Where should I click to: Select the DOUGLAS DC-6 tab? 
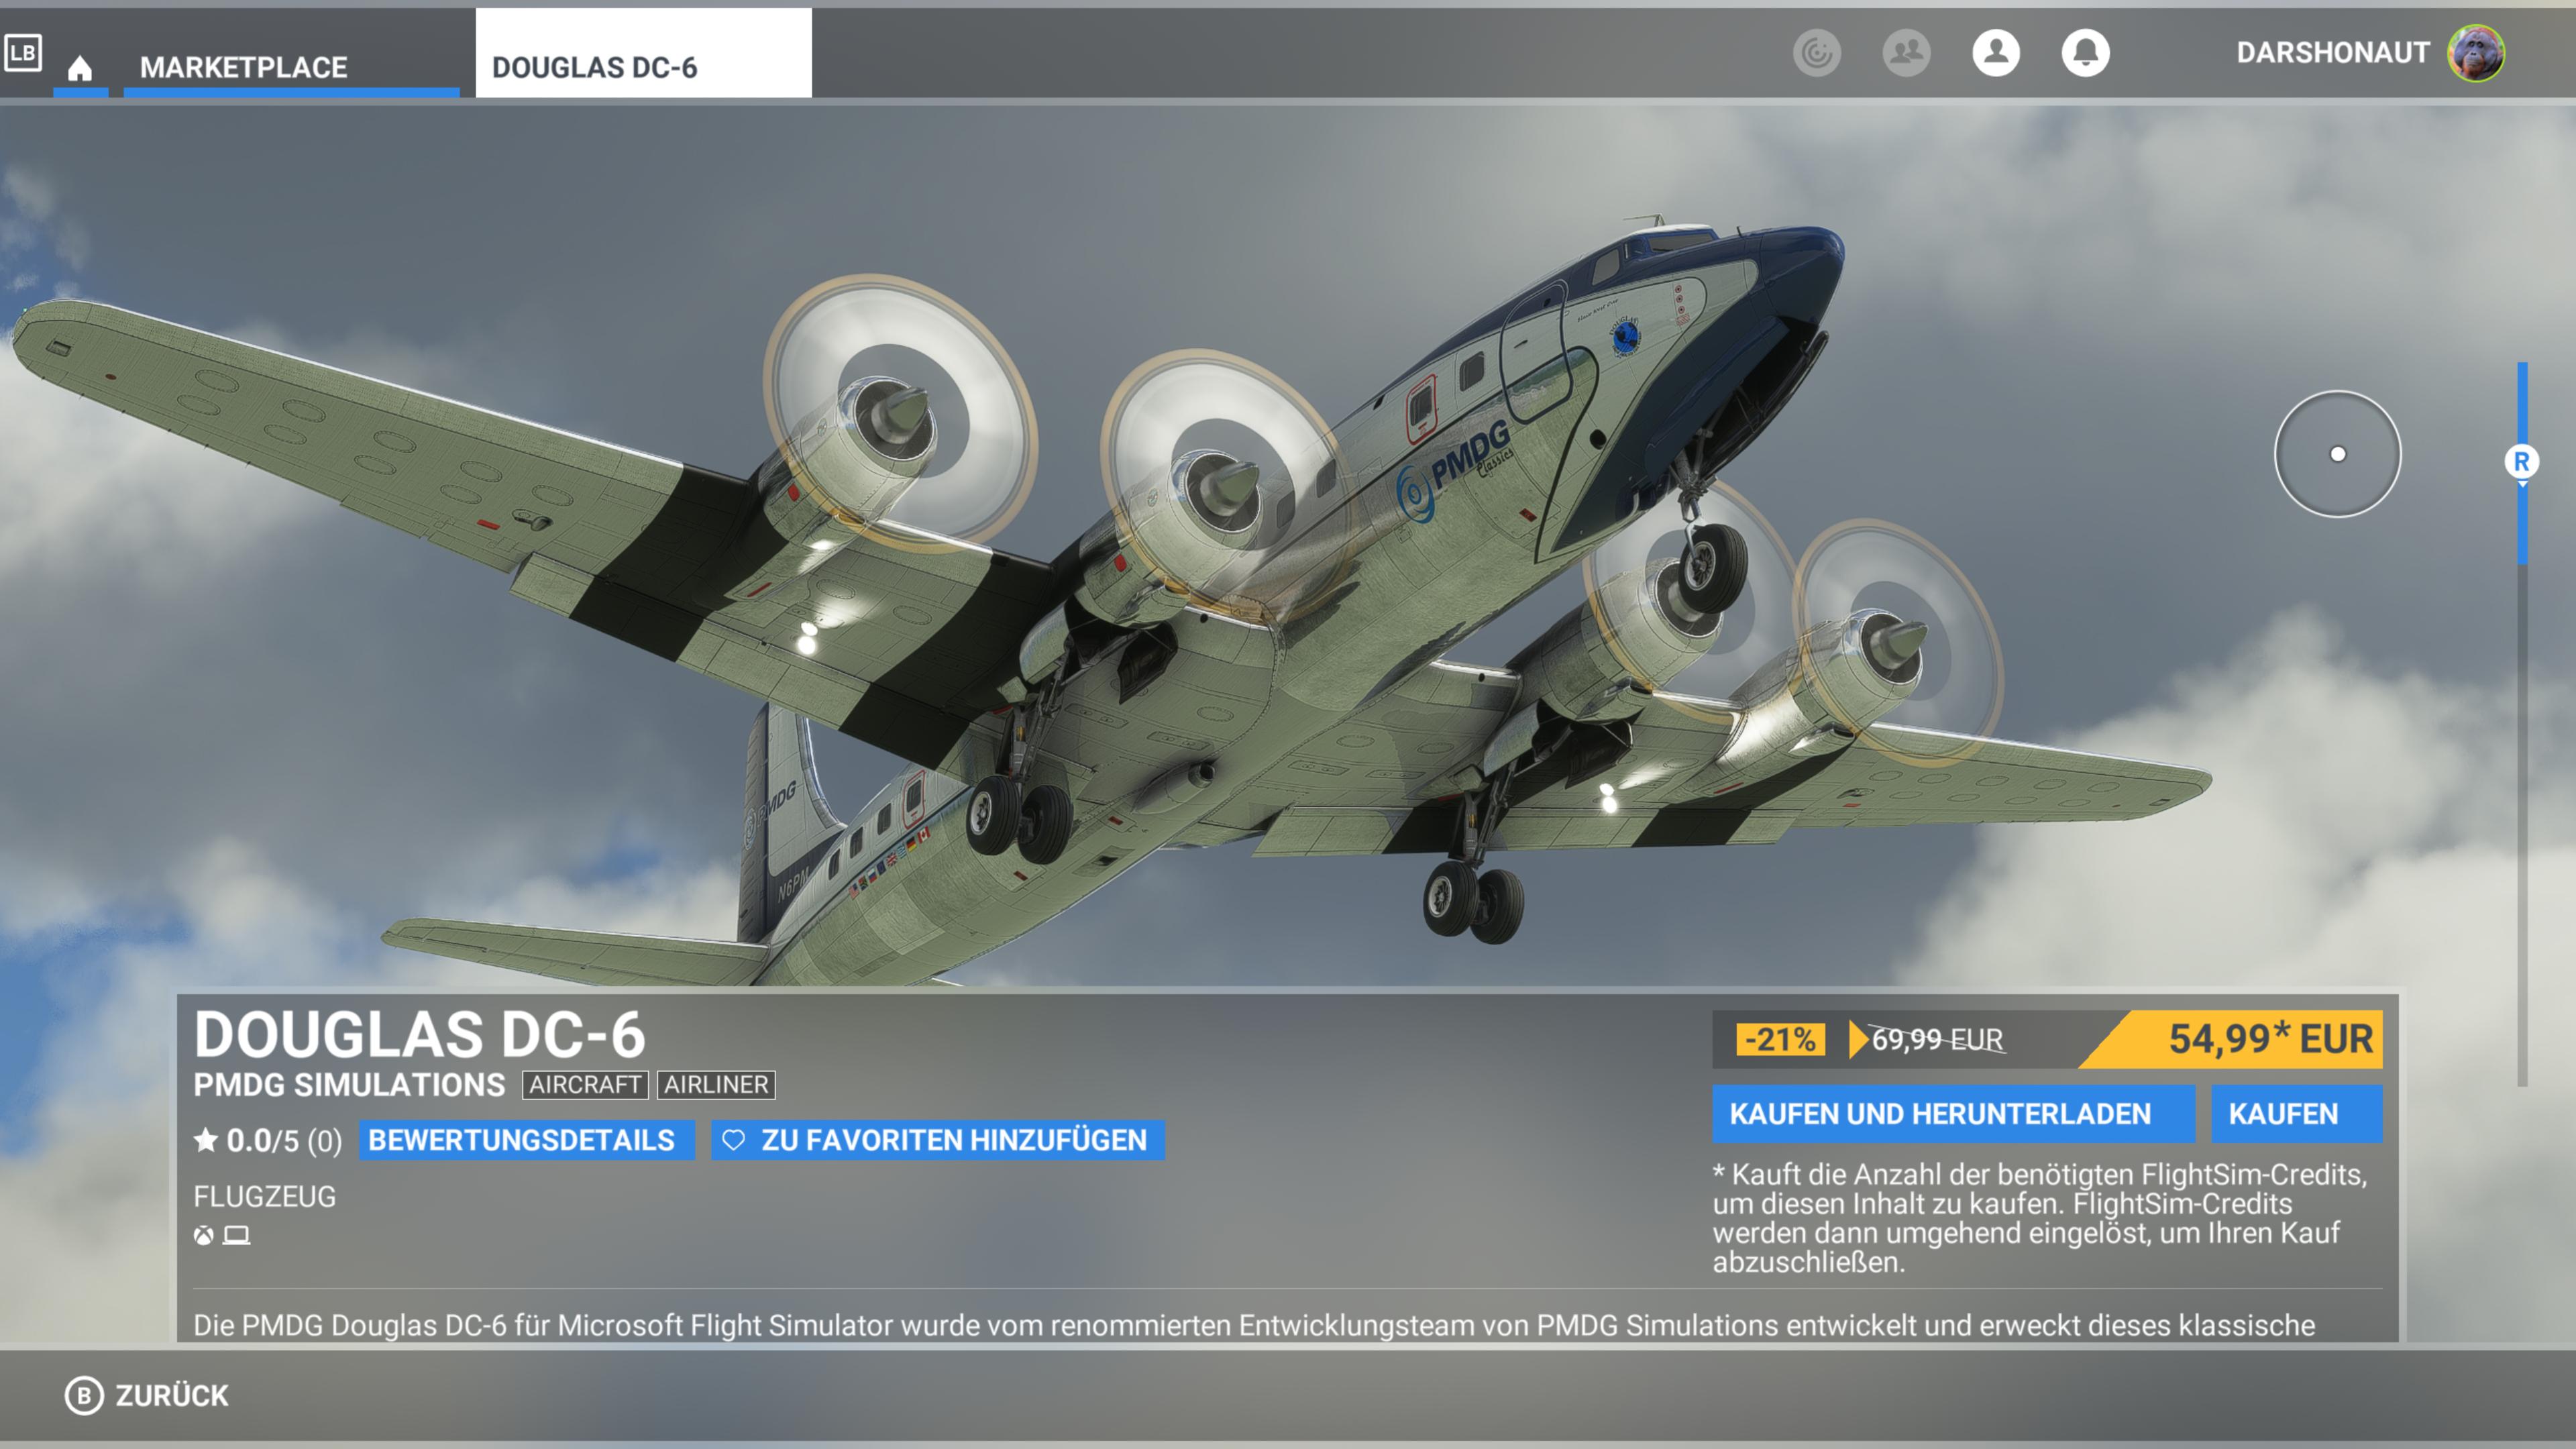tap(643, 54)
